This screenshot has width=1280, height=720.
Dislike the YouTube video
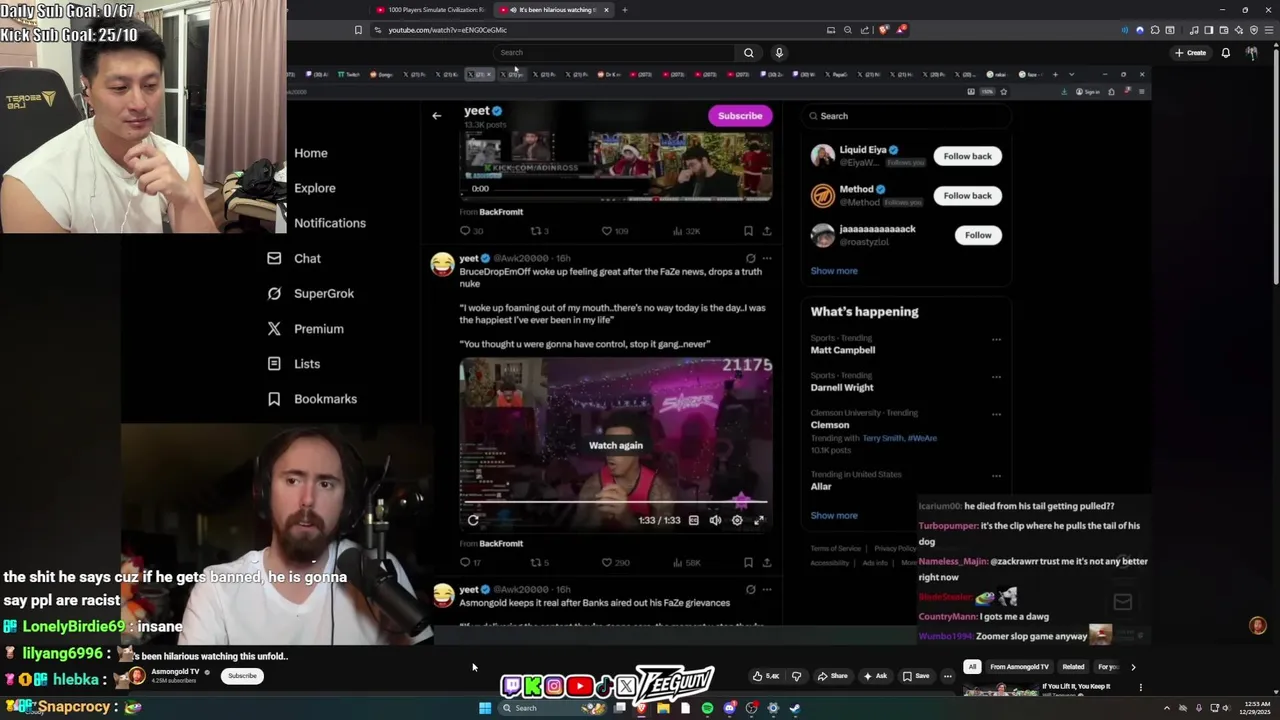pyautogui.click(x=796, y=676)
